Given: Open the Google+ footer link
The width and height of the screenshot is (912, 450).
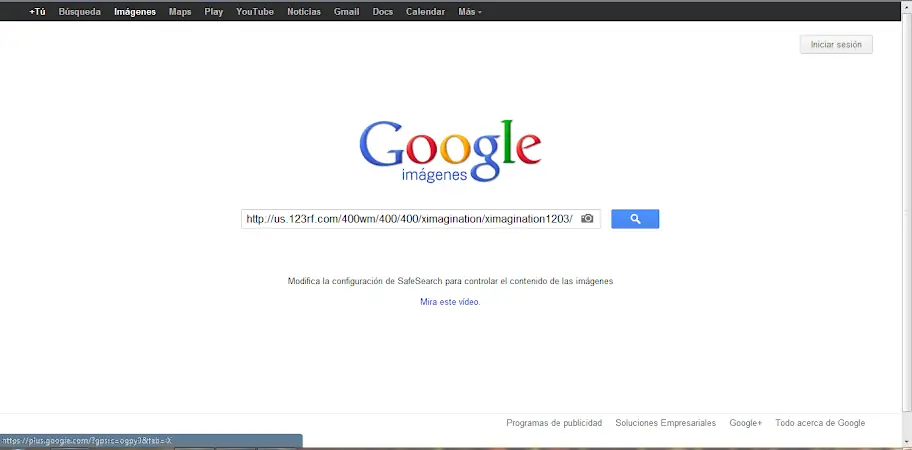Looking at the screenshot, I should (746, 423).
